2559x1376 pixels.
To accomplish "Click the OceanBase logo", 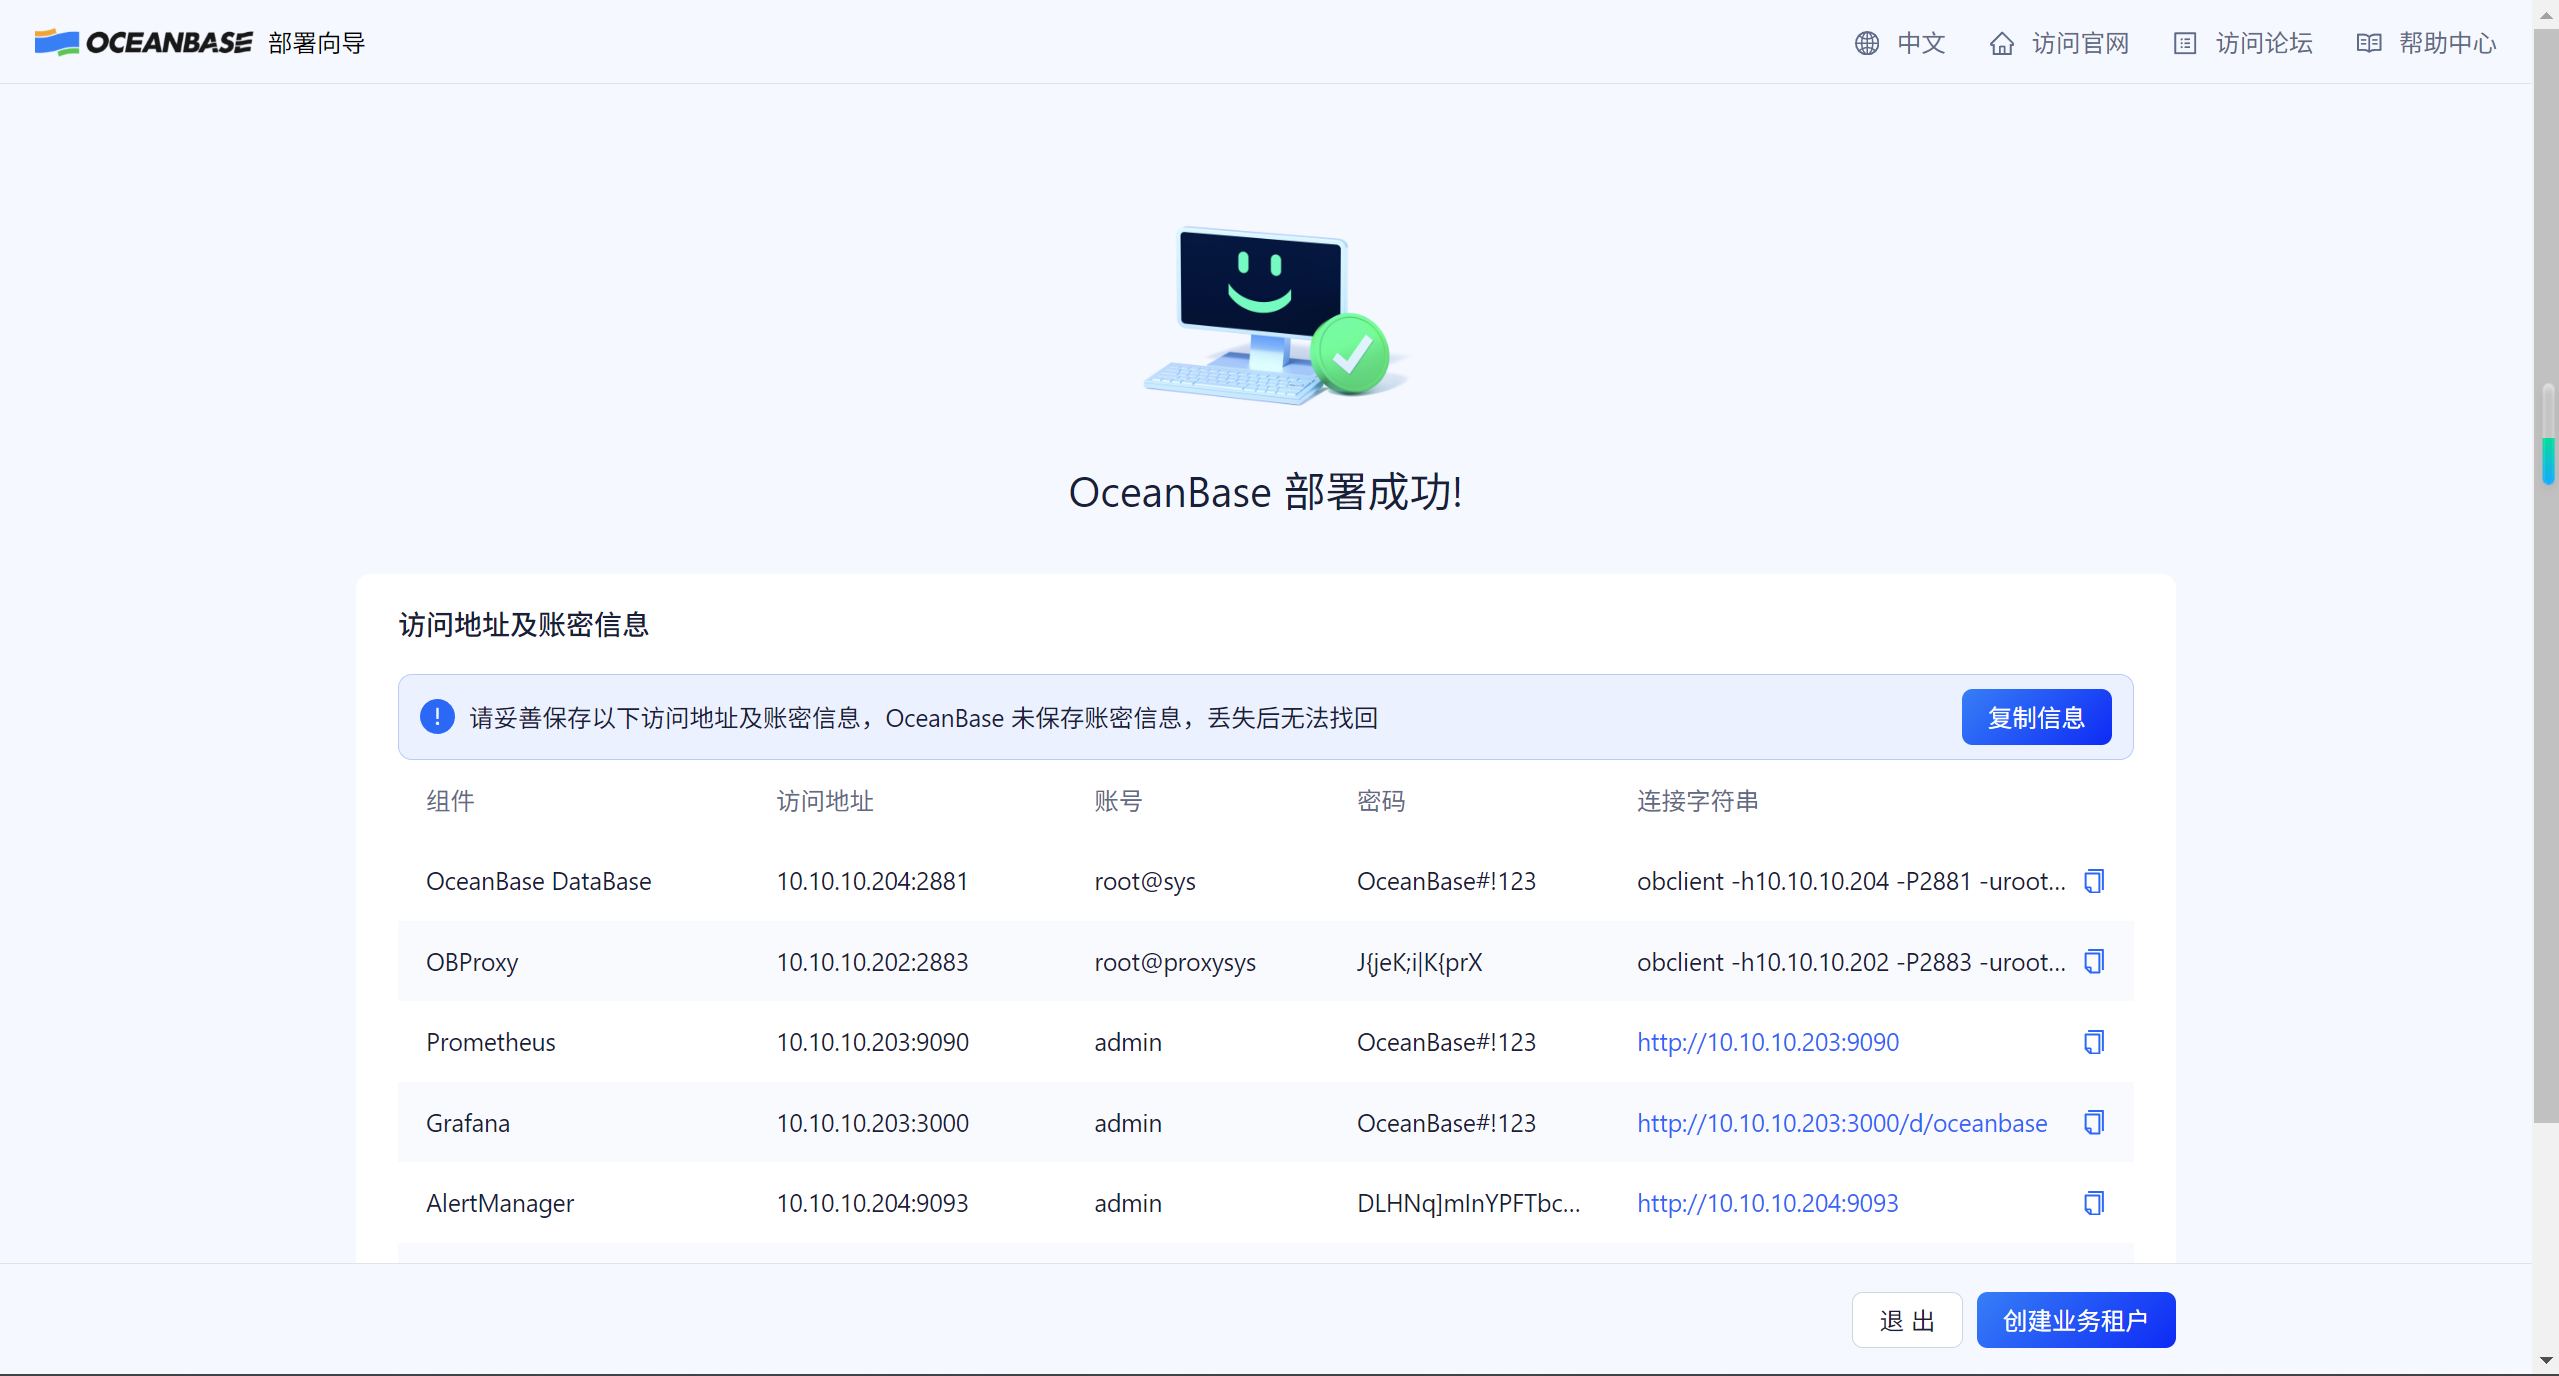I will [x=143, y=42].
